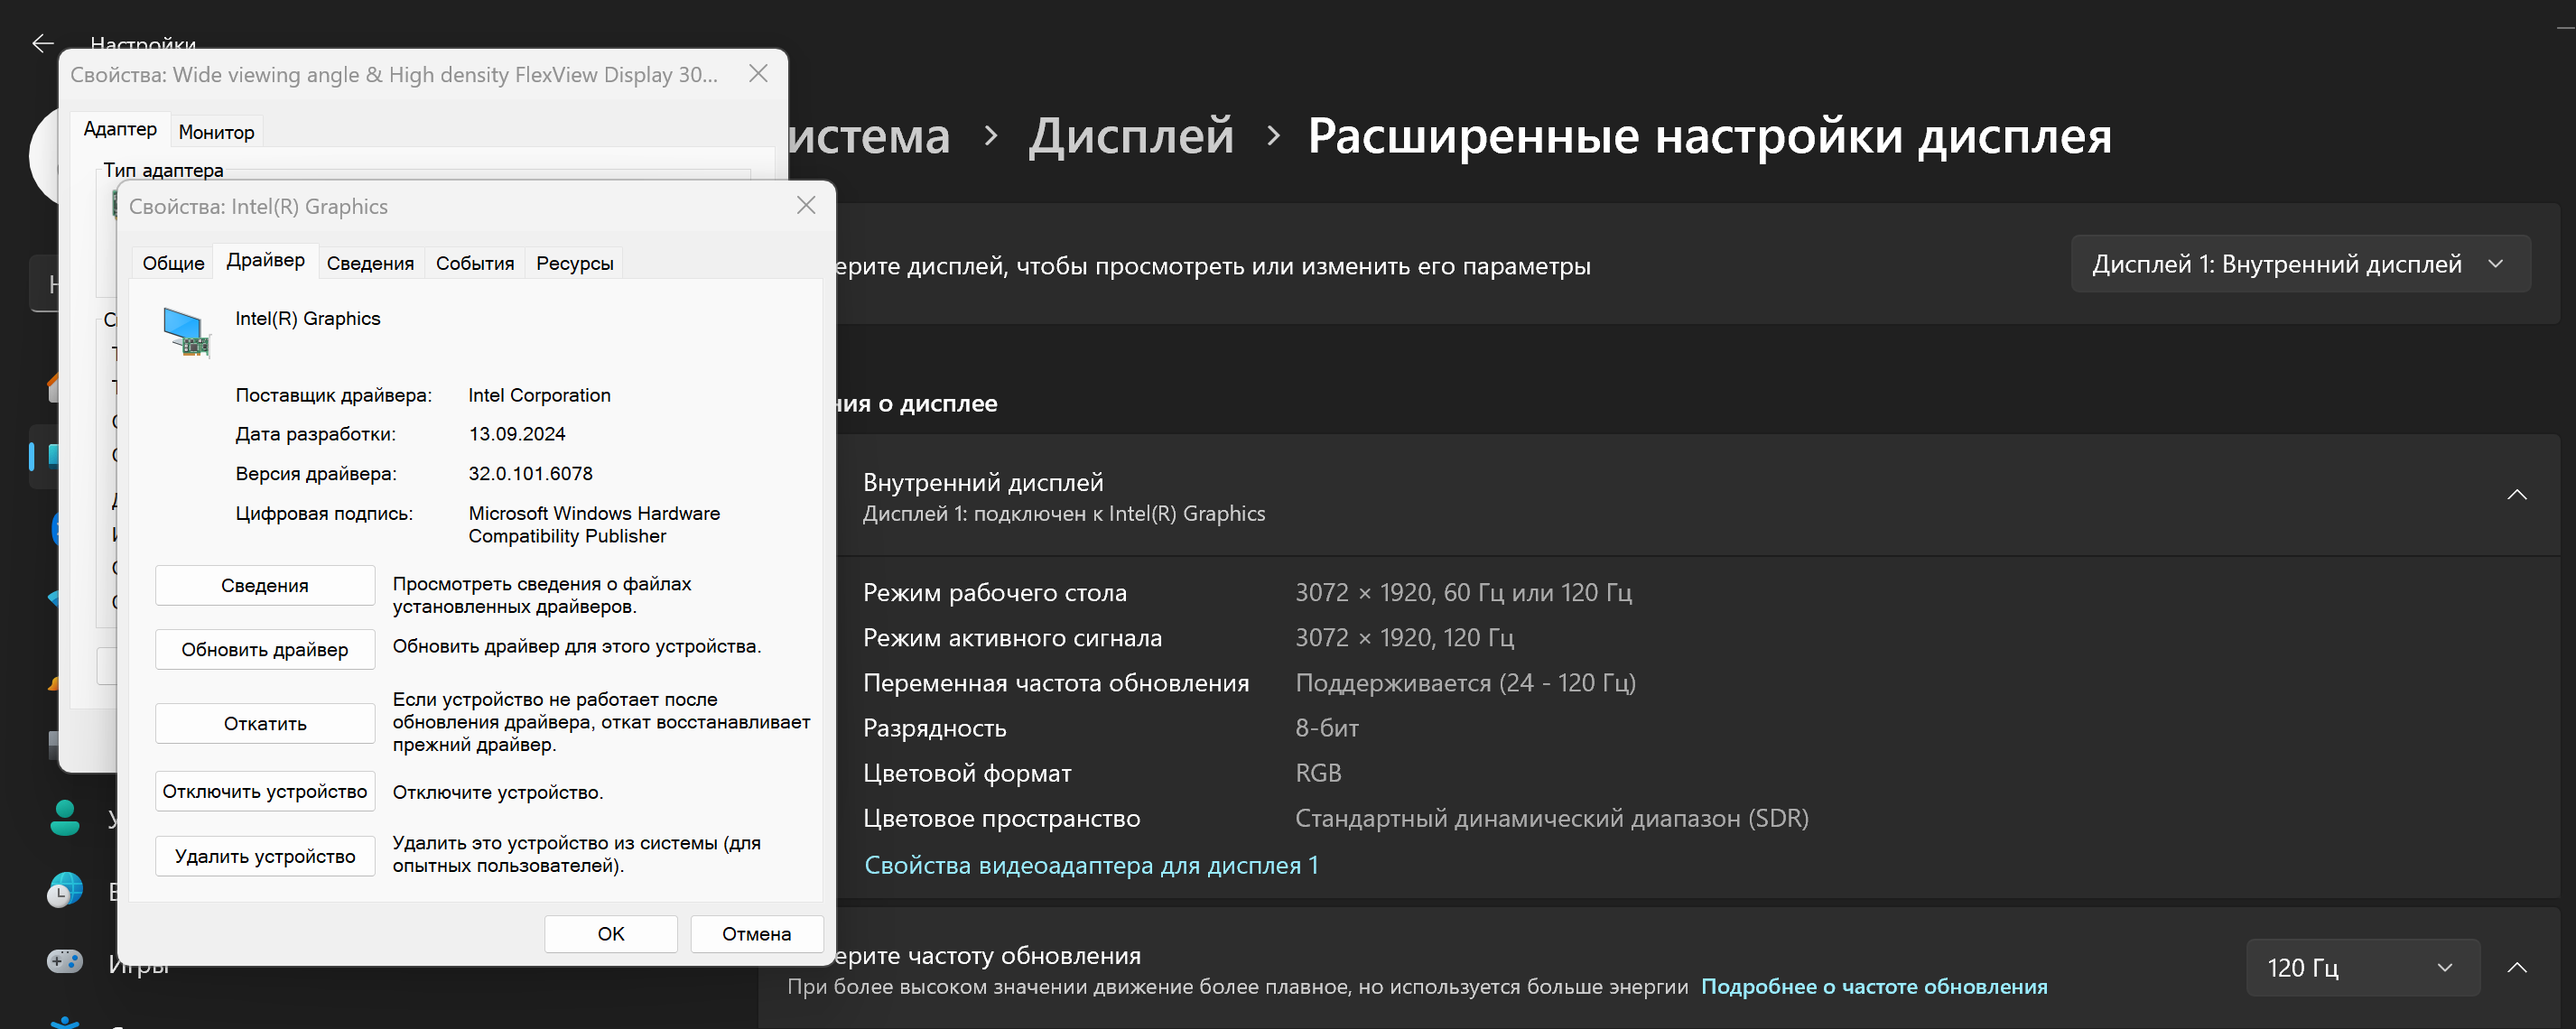Collapse the refresh rate section chevron

pos(2516,967)
